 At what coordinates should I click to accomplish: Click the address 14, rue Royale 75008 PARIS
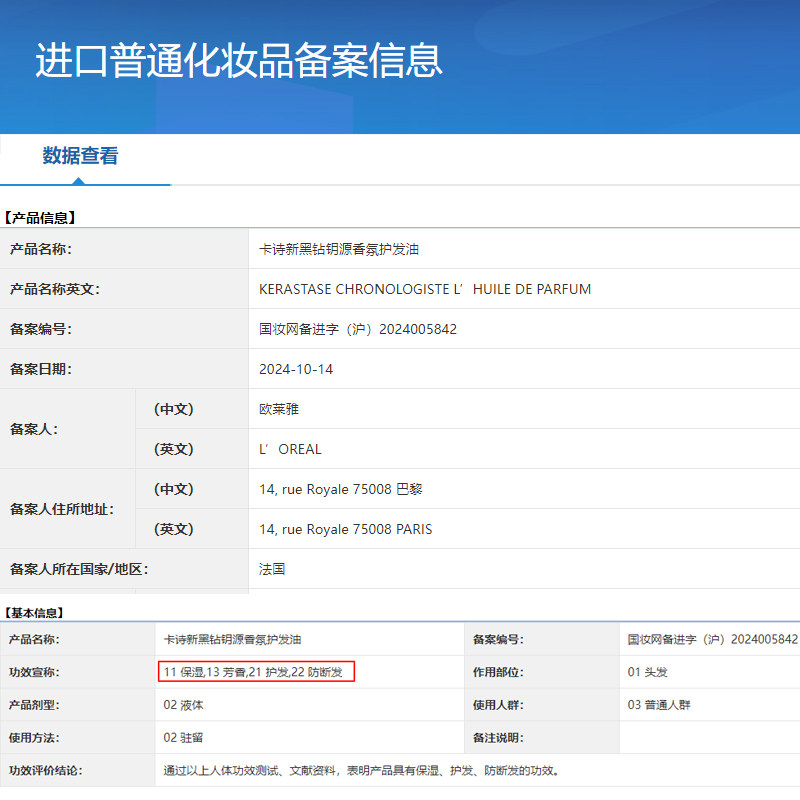click(x=345, y=529)
